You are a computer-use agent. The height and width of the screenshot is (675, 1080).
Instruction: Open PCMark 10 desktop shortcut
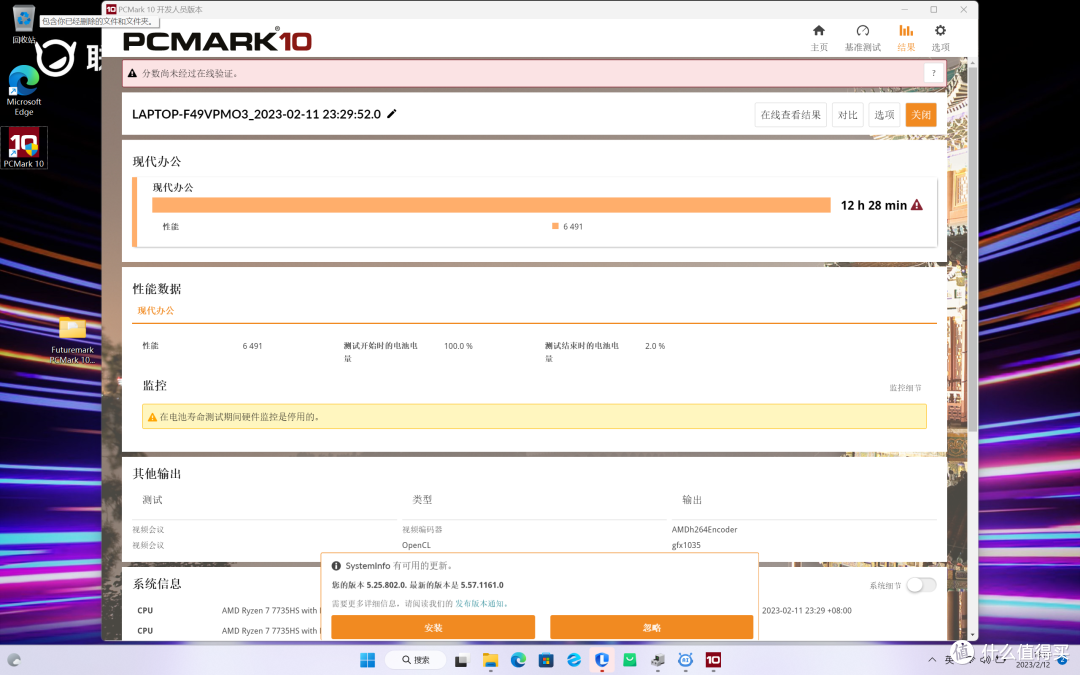coord(24,147)
